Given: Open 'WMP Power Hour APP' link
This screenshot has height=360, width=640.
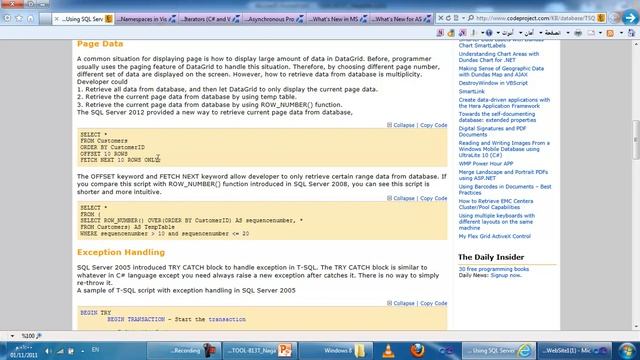Looking at the screenshot, I should [486, 164].
